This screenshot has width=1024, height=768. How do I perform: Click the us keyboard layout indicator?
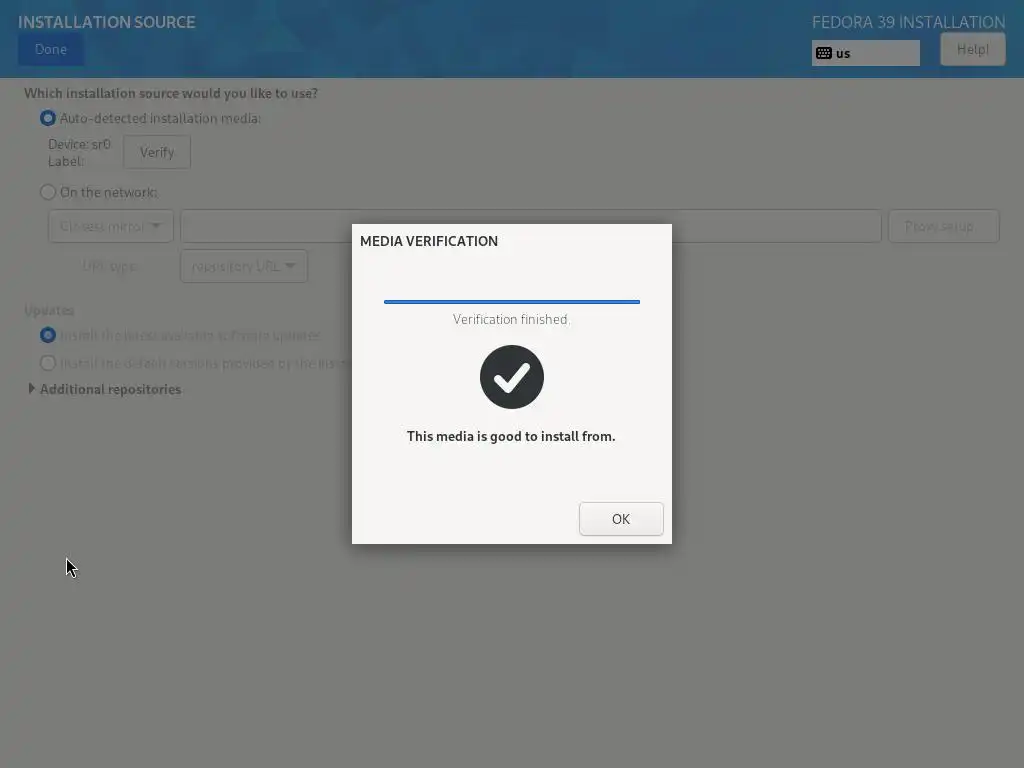[865, 53]
